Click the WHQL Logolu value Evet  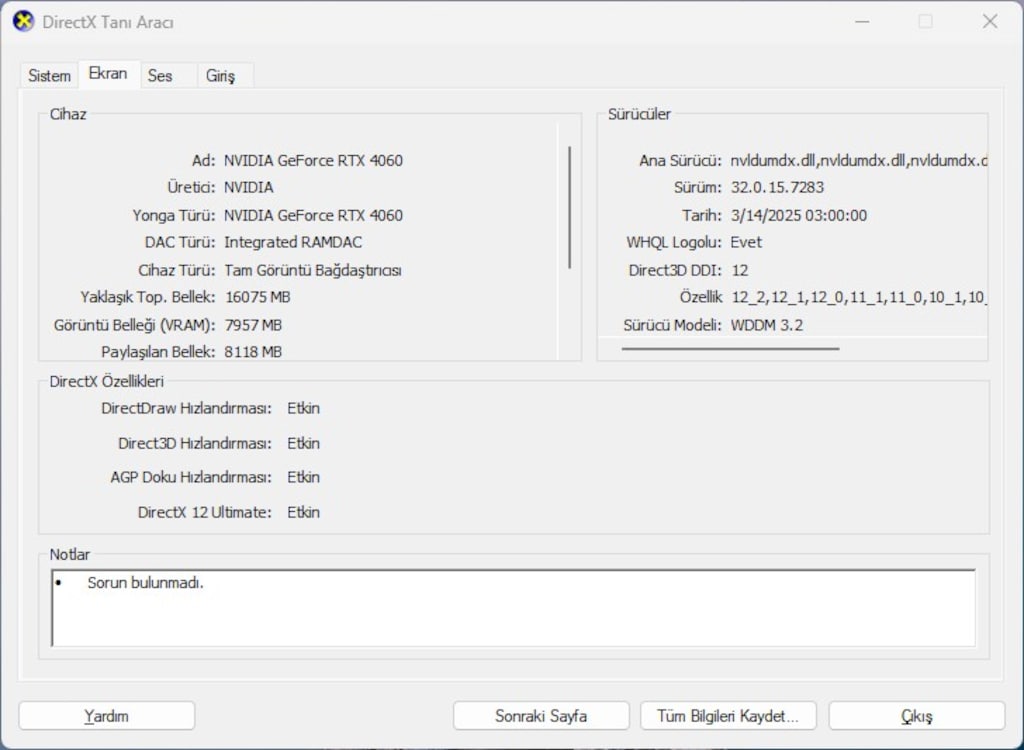point(746,242)
